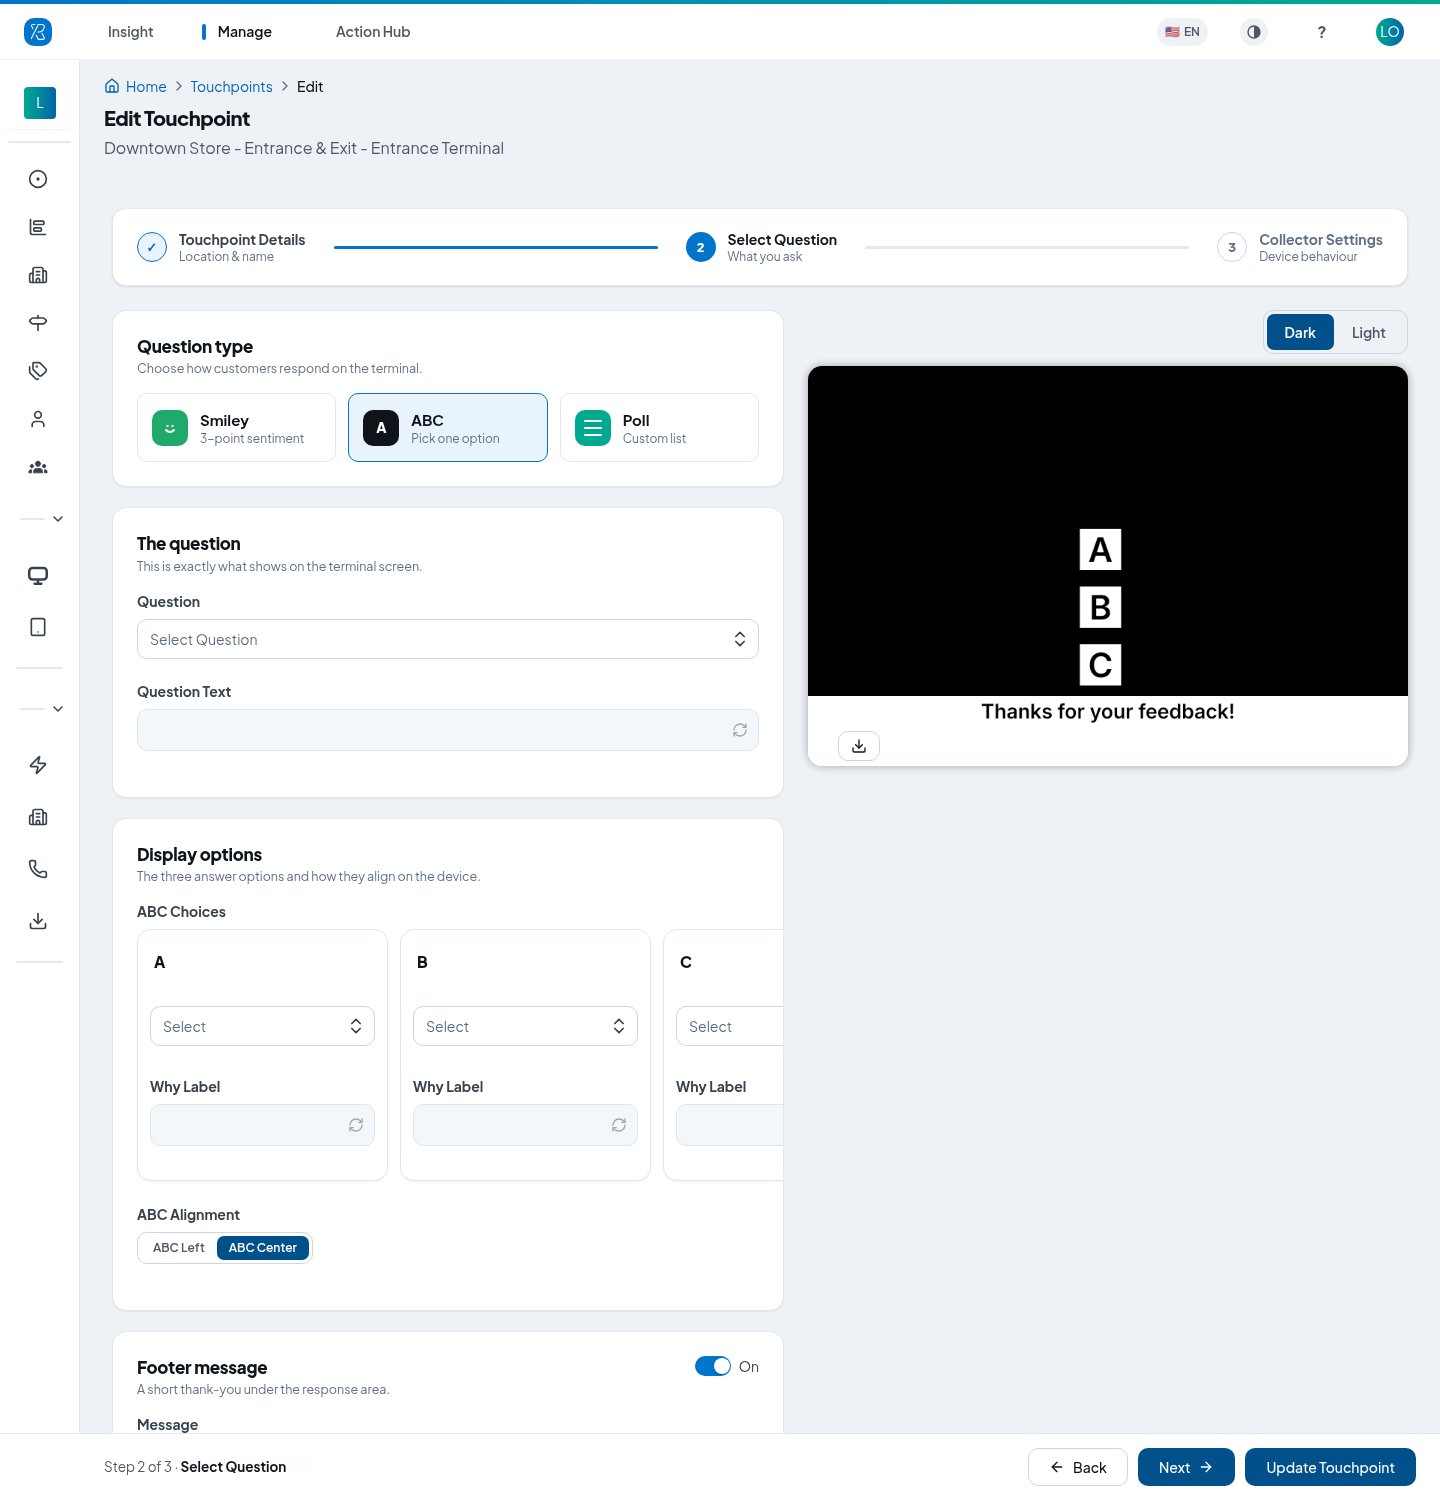Toggle the contrast theme icon in header

click(x=1254, y=32)
